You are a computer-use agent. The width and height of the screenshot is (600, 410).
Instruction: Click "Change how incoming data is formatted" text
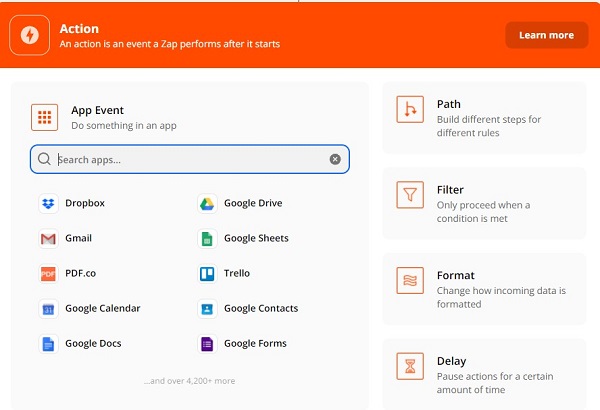501,297
